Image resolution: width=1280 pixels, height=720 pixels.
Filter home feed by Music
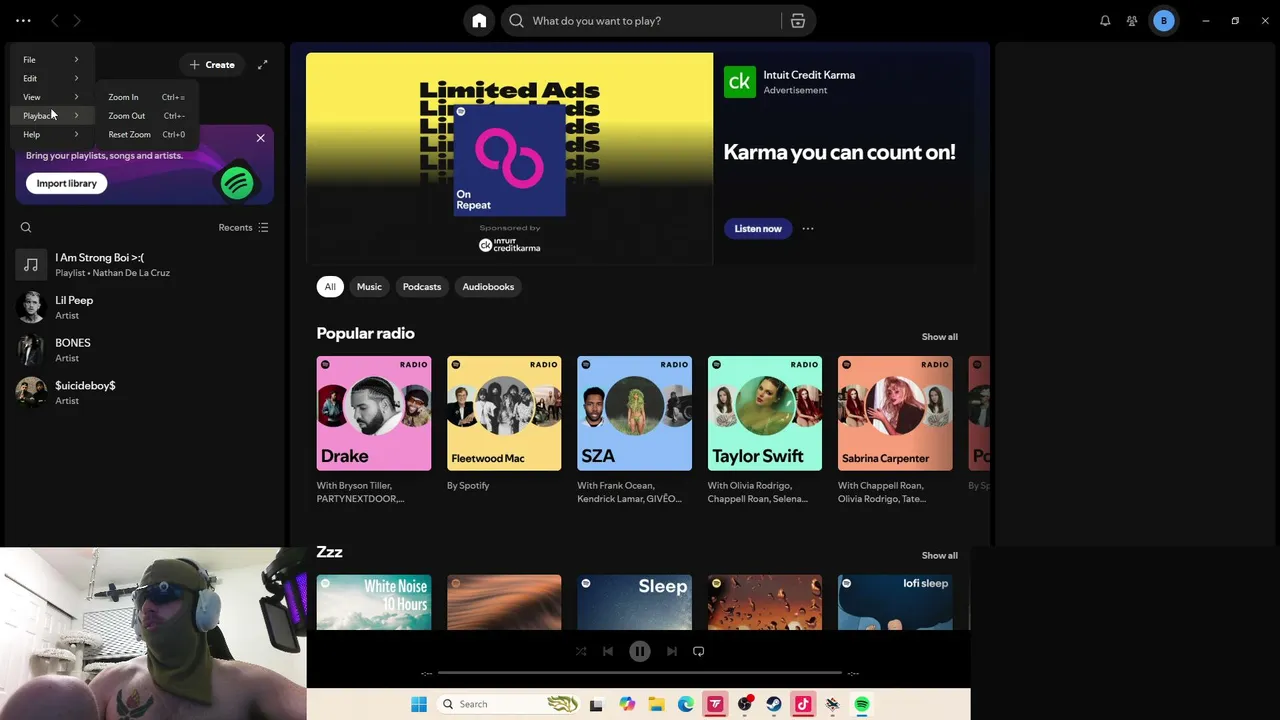pos(369,287)
